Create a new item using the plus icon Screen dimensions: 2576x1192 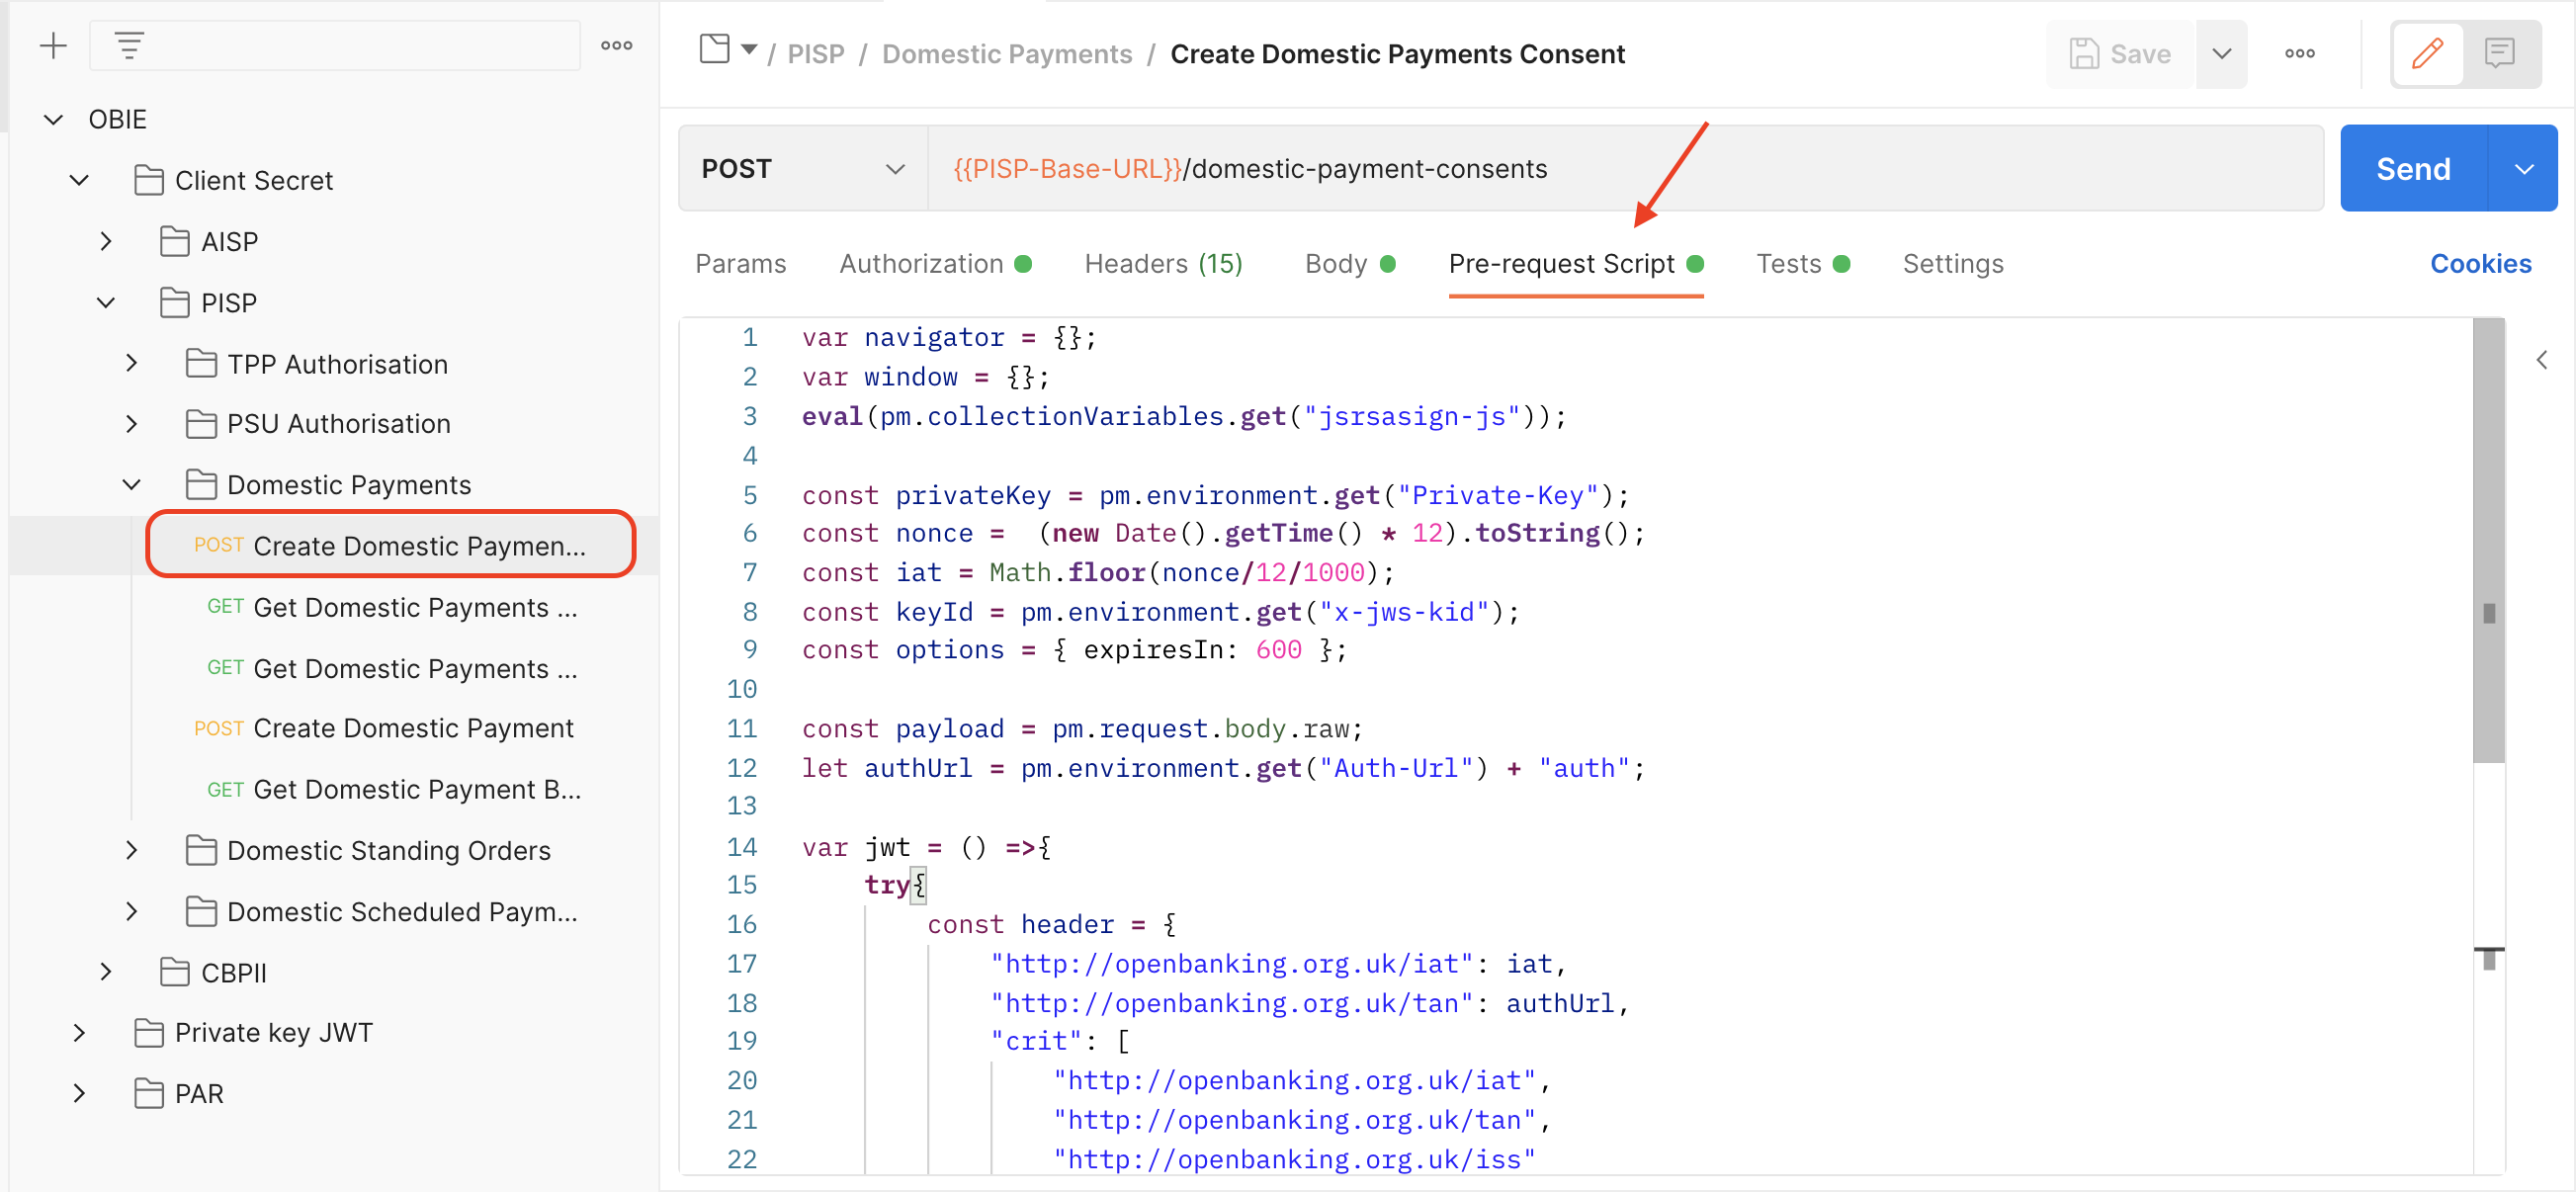pos(53,45)
